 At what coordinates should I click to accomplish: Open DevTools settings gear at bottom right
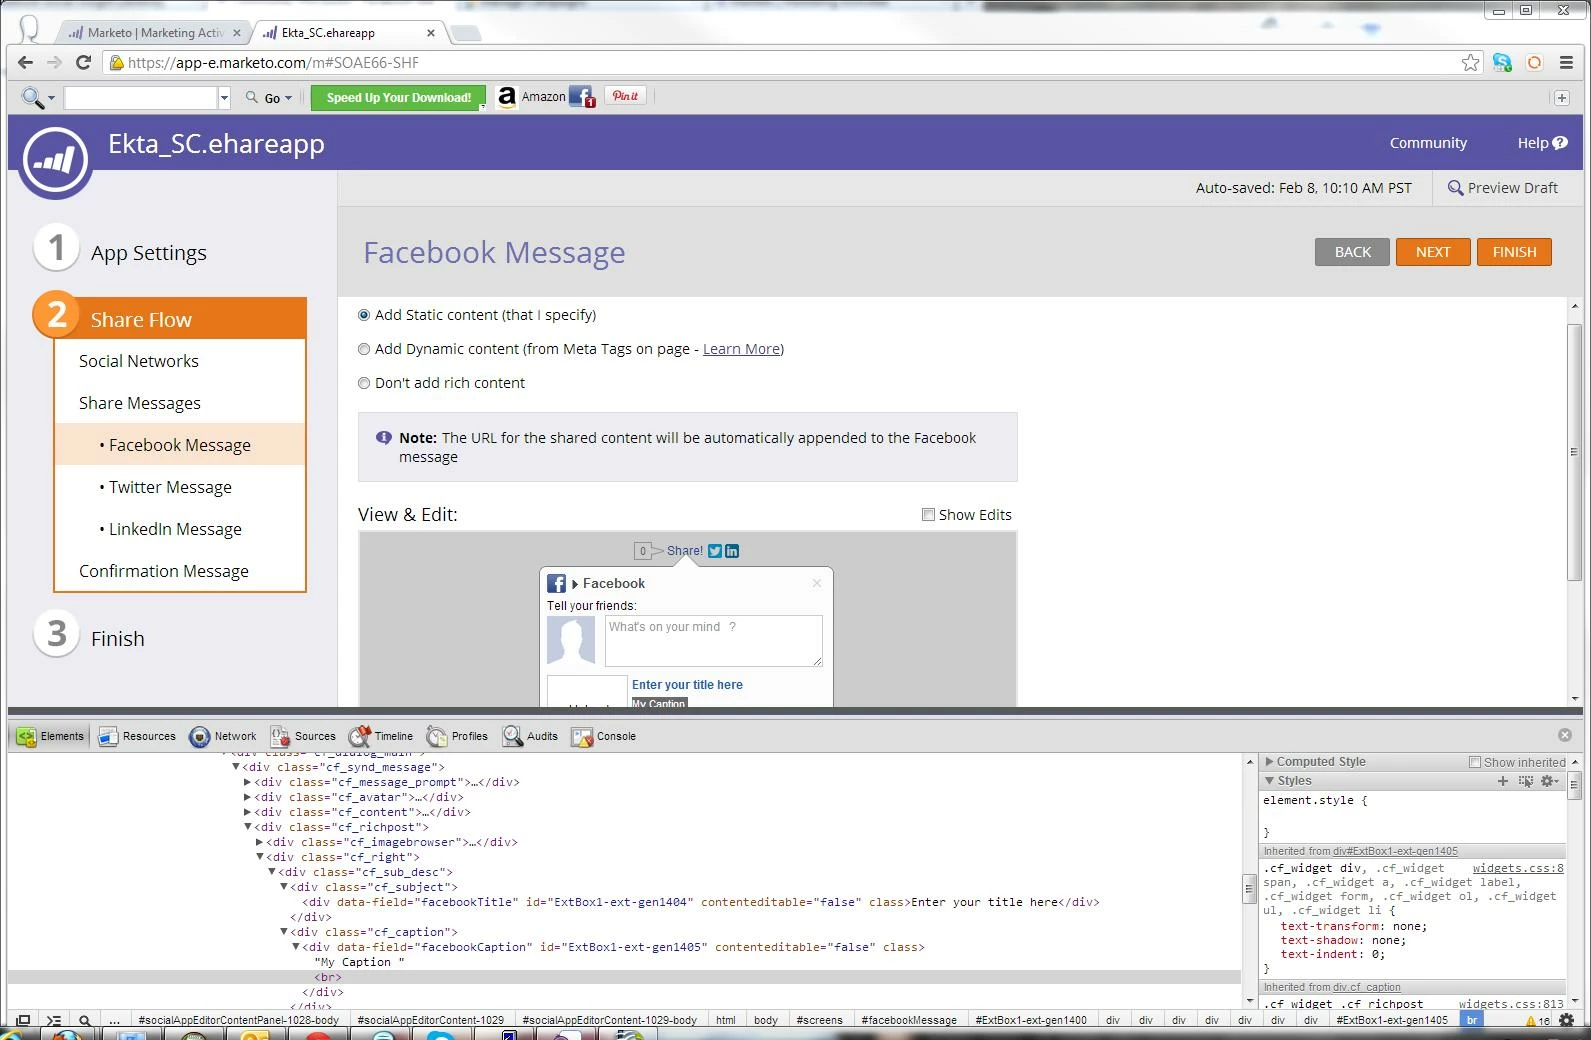[1567, 1020]
